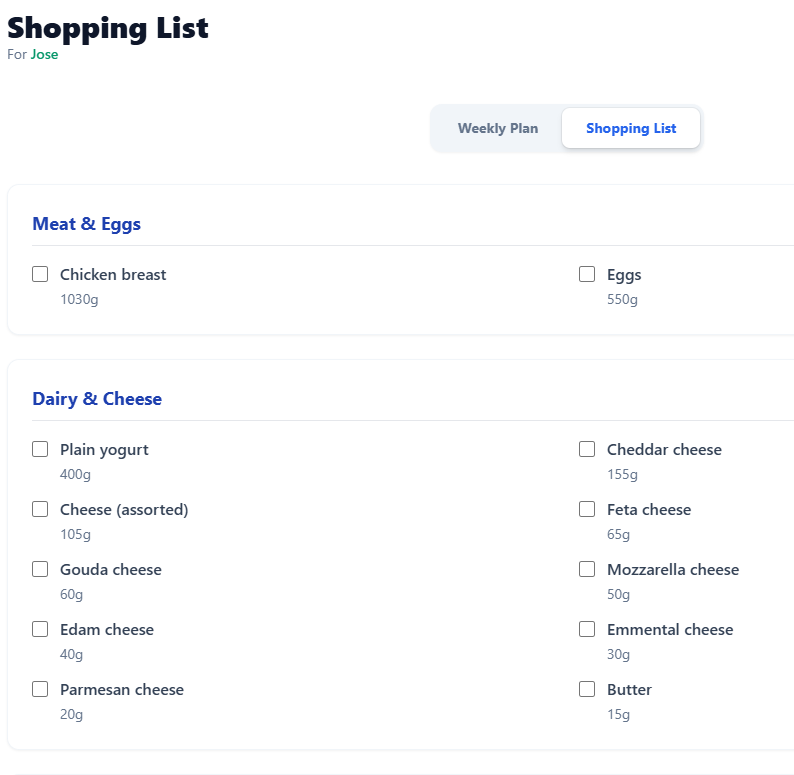The width and height of the screenshot is (794, 775).
Task: Check off Cheddar cheese
Action: [587, 450]
